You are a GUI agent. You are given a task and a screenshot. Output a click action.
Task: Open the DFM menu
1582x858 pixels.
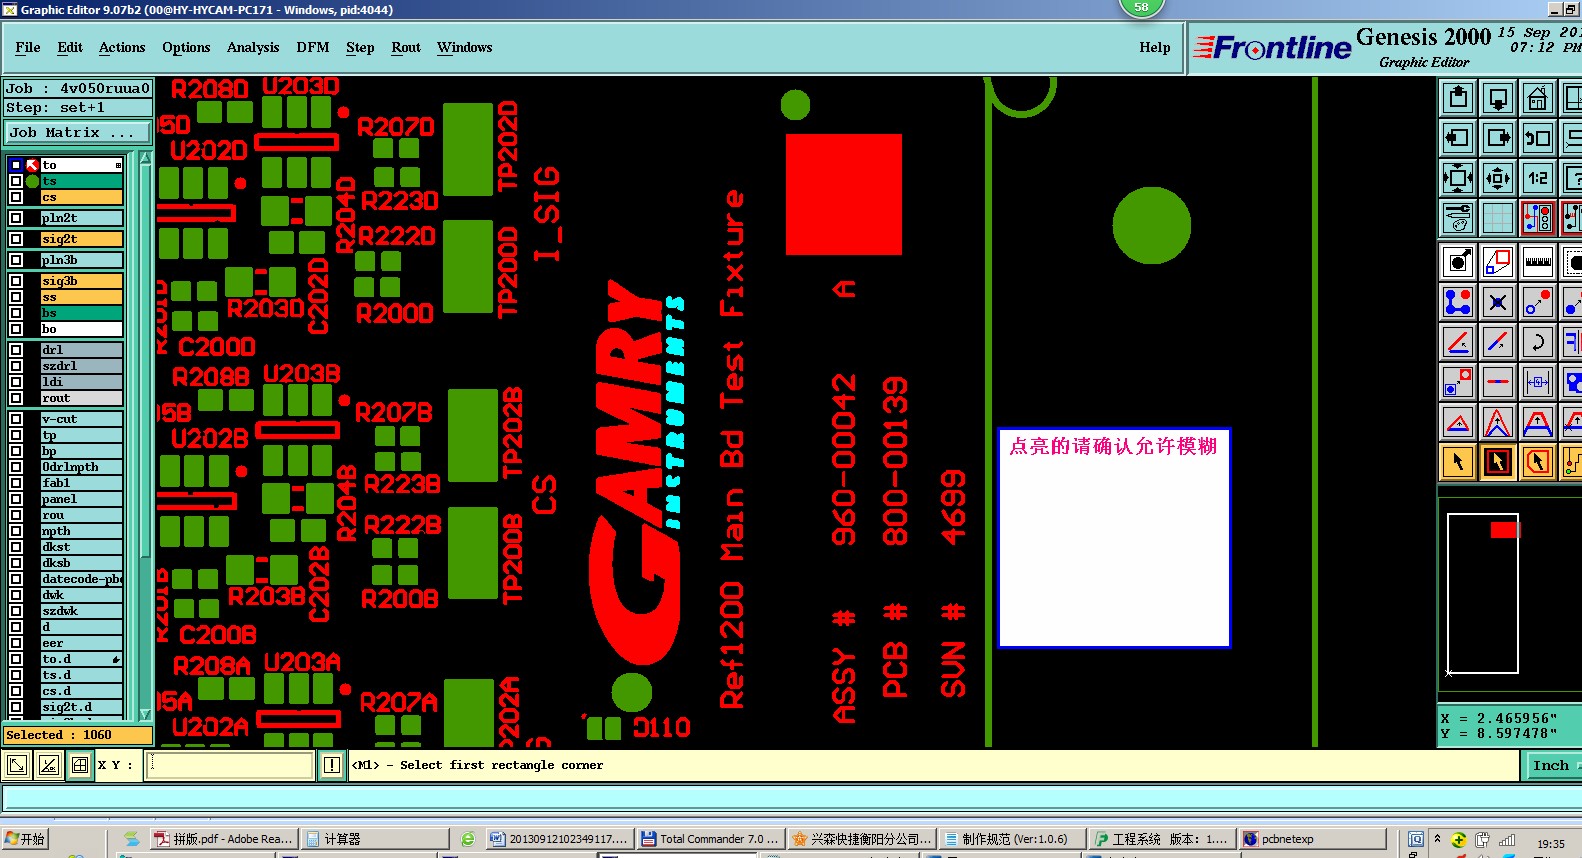pyautogui.click(x=313, y=47)
